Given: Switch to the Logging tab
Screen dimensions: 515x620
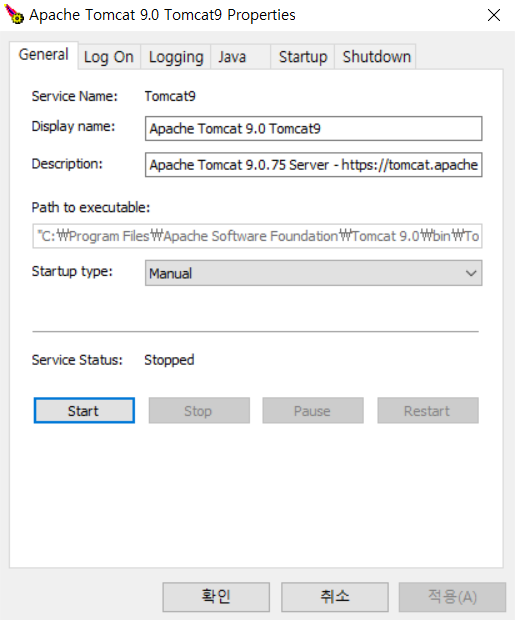Looking at the screenshot, I should coord(176,57).
